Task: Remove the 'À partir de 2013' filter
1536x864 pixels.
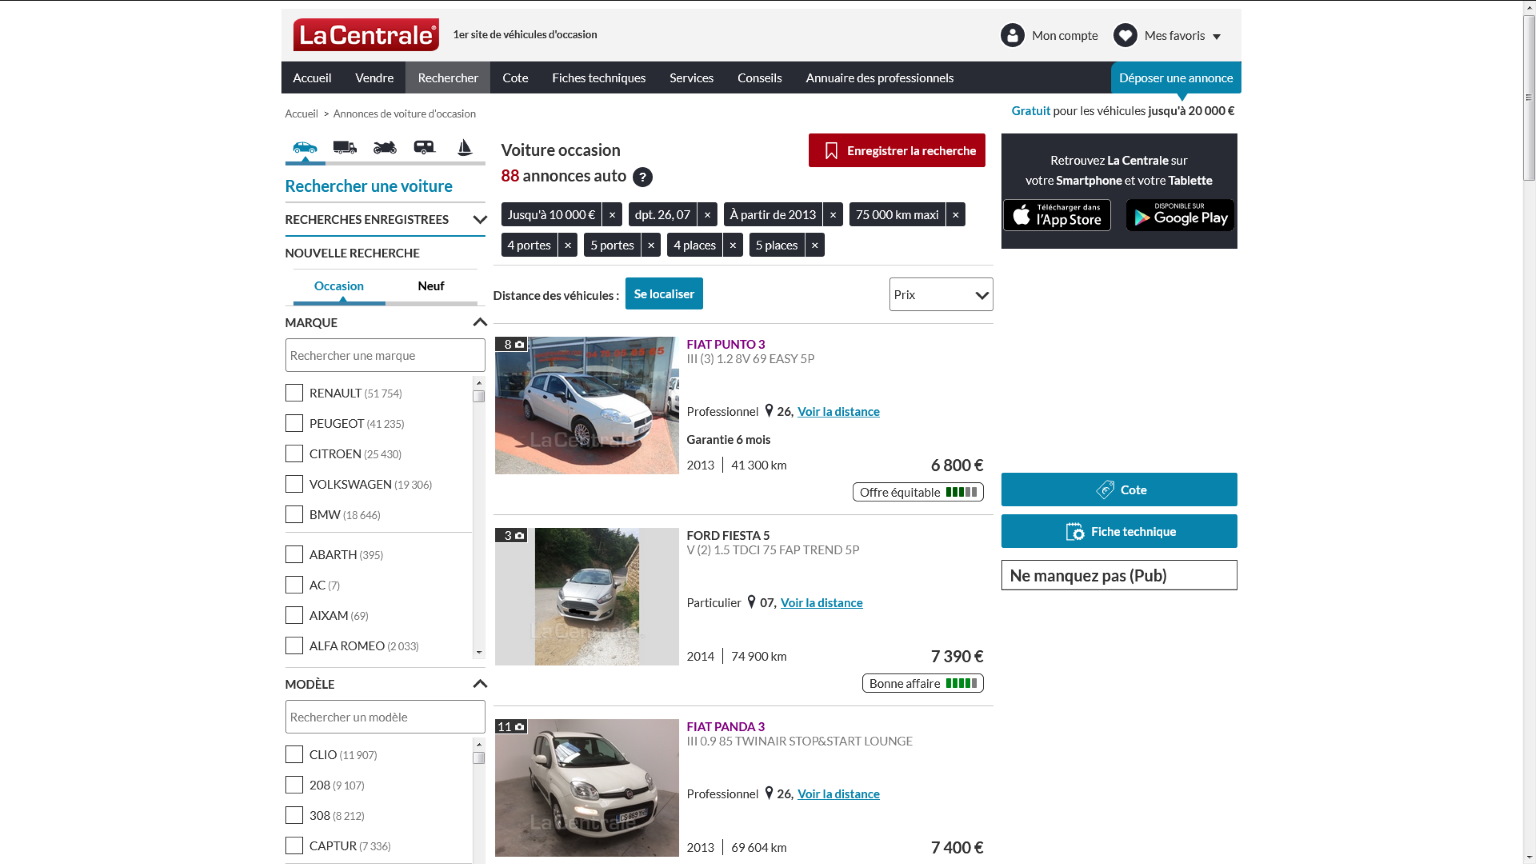Action: 833,215
